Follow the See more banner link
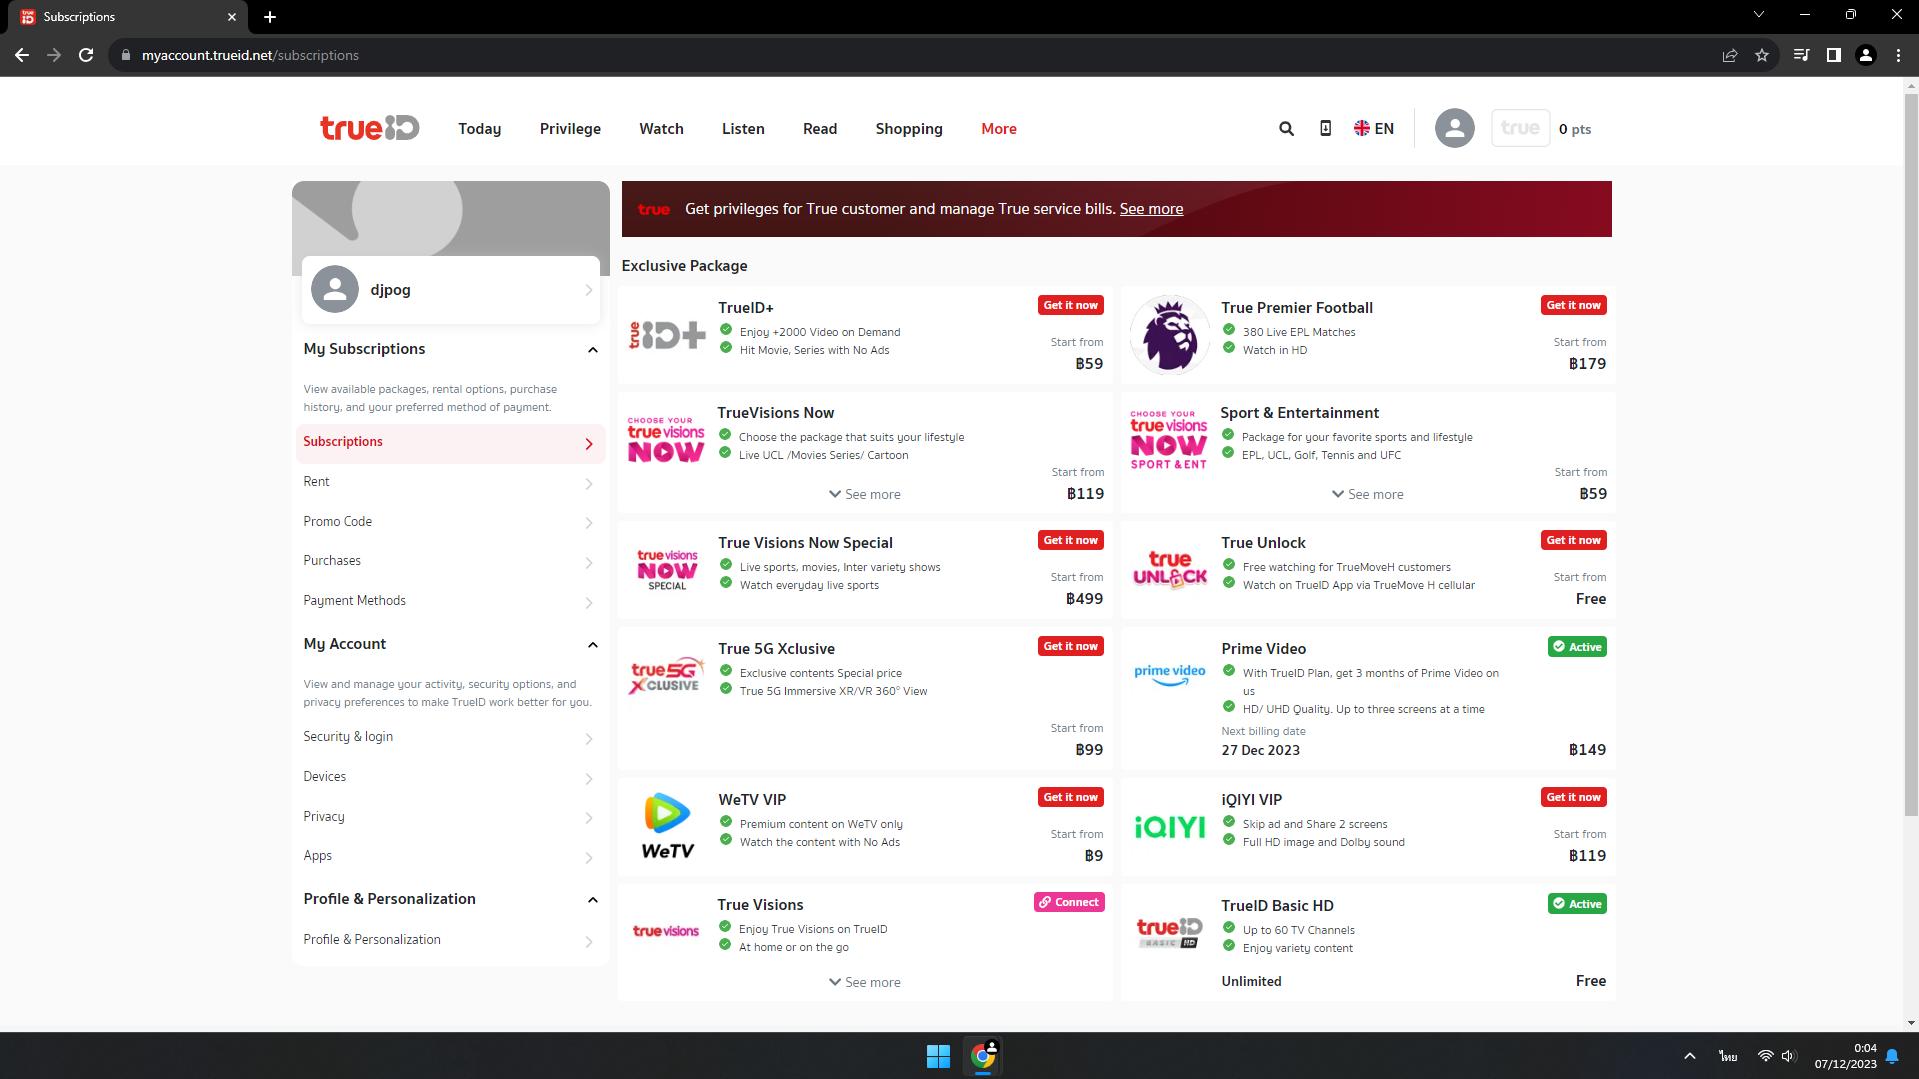 point(1151,209)
